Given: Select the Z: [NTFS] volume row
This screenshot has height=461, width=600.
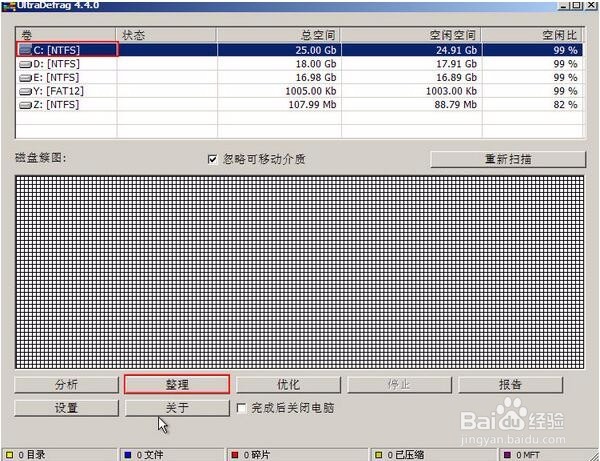Looking at the screenshot, I should click(x=299, y=105).
